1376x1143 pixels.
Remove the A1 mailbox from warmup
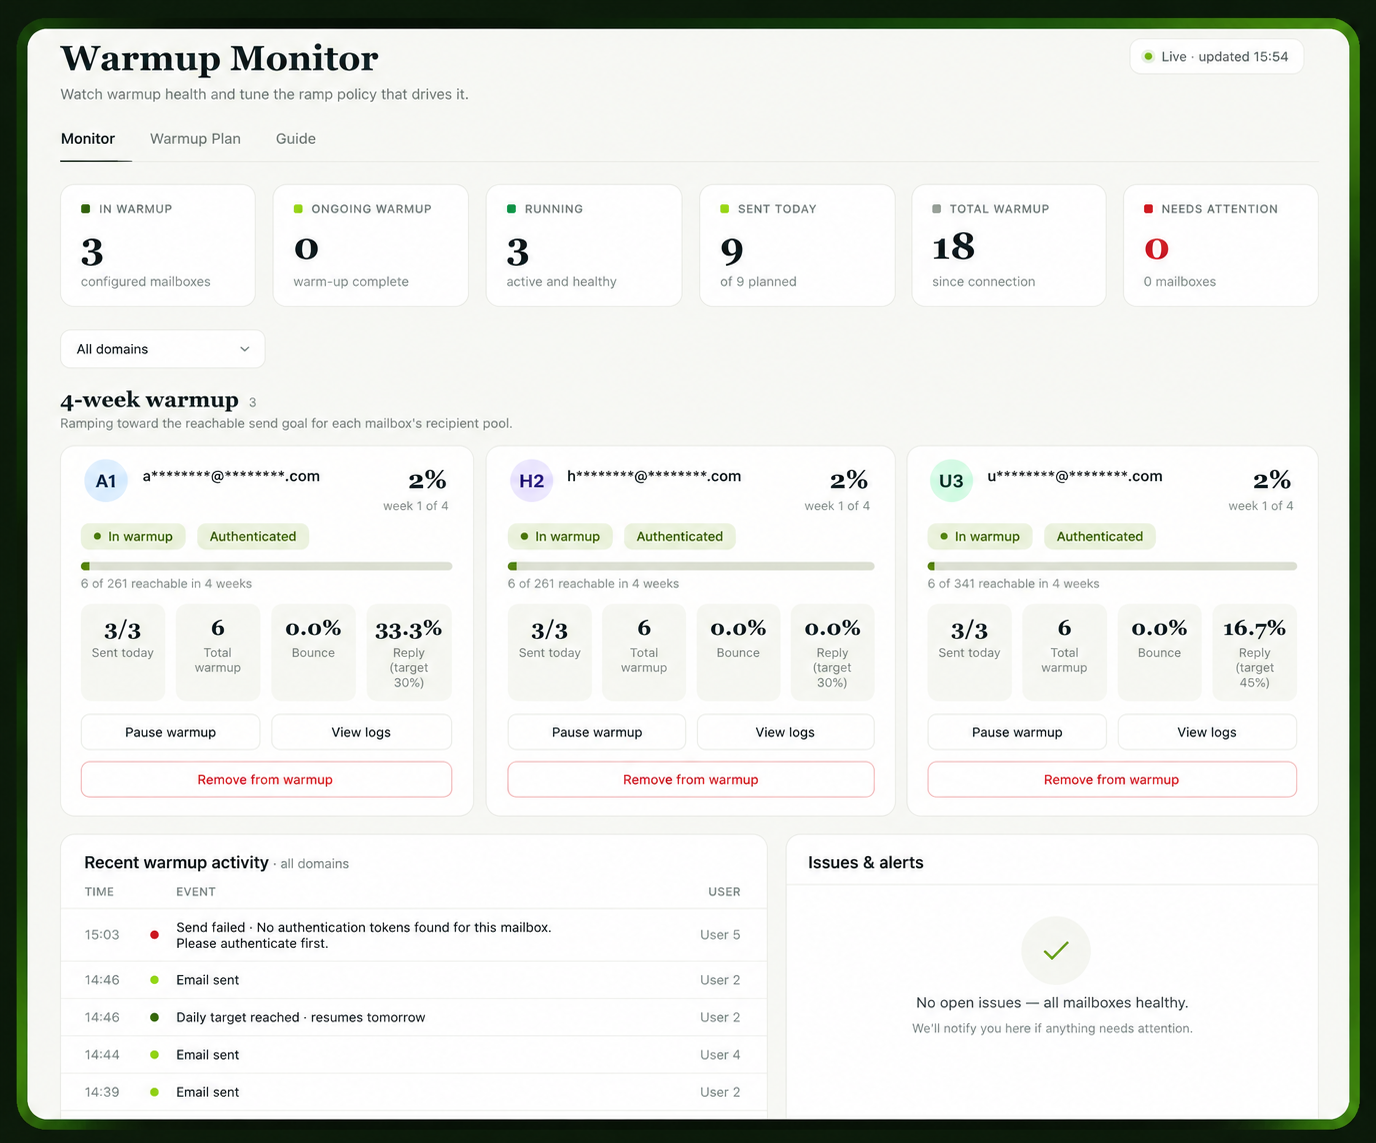tap(266, 780)
